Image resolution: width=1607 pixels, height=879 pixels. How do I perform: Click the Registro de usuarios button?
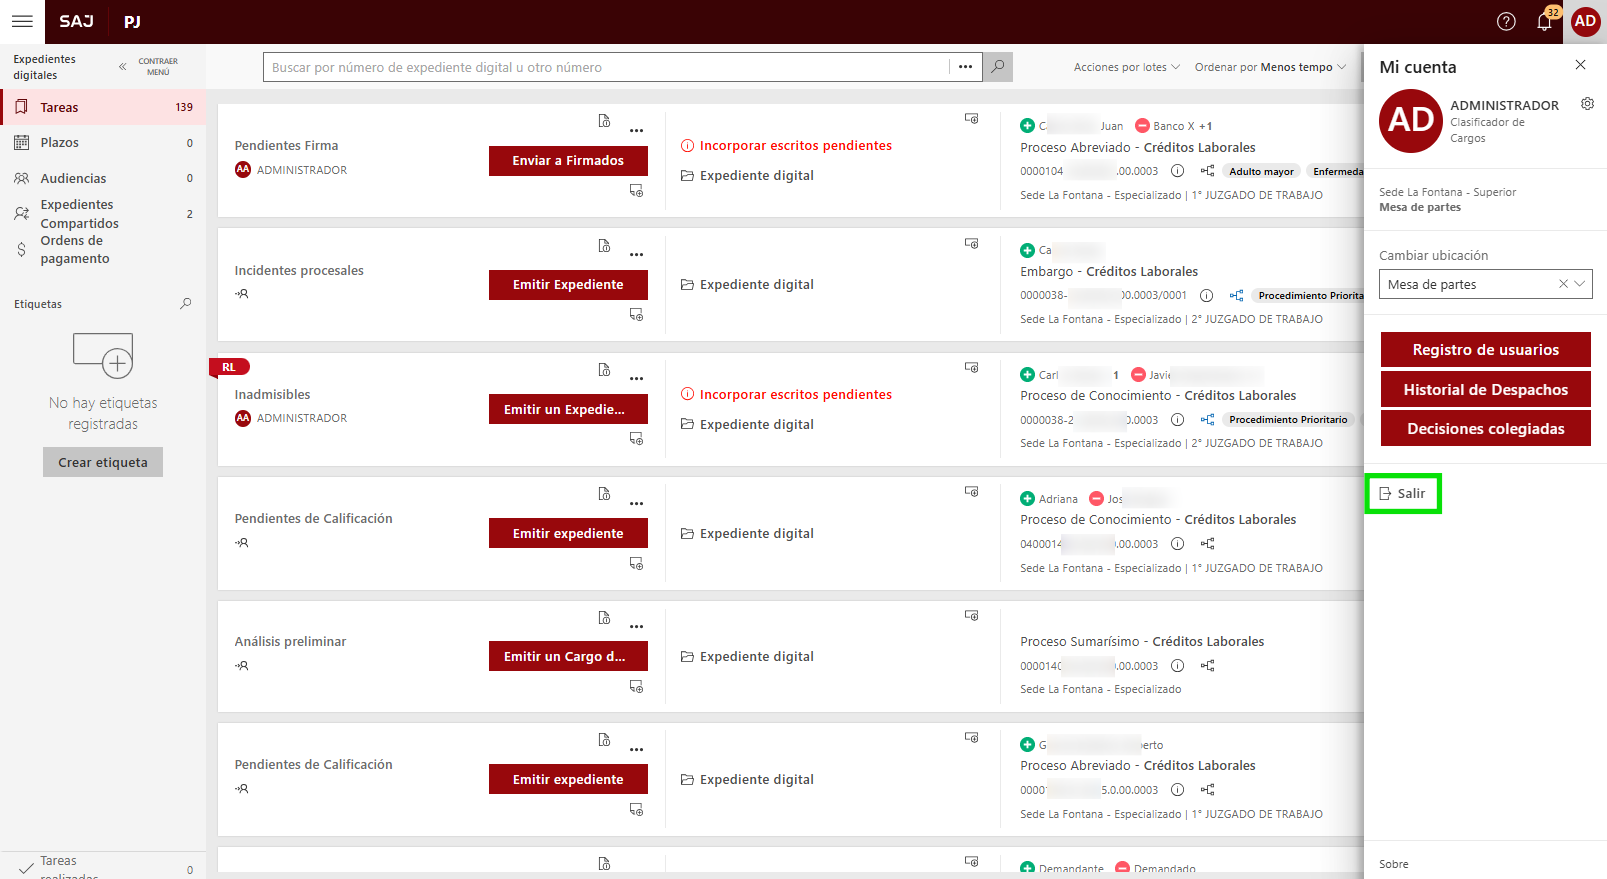(x=1485, y=350)
